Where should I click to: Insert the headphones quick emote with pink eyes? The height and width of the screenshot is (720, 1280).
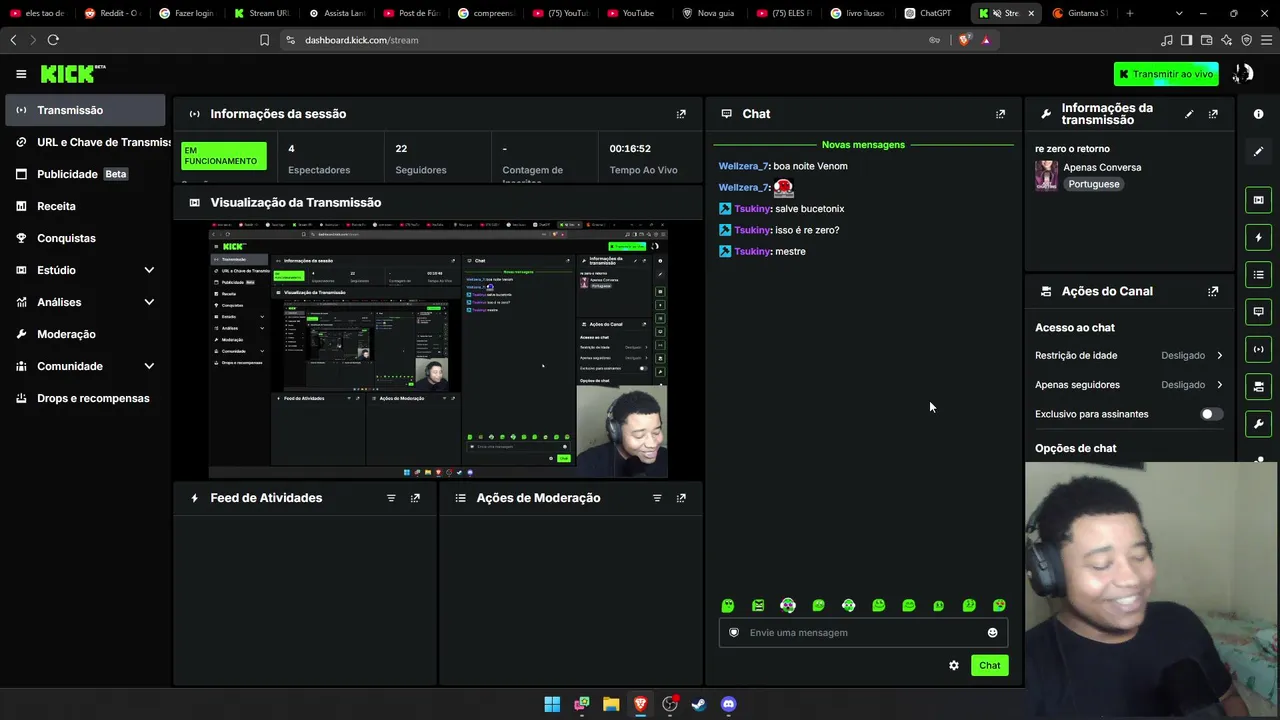click(788, 605)
